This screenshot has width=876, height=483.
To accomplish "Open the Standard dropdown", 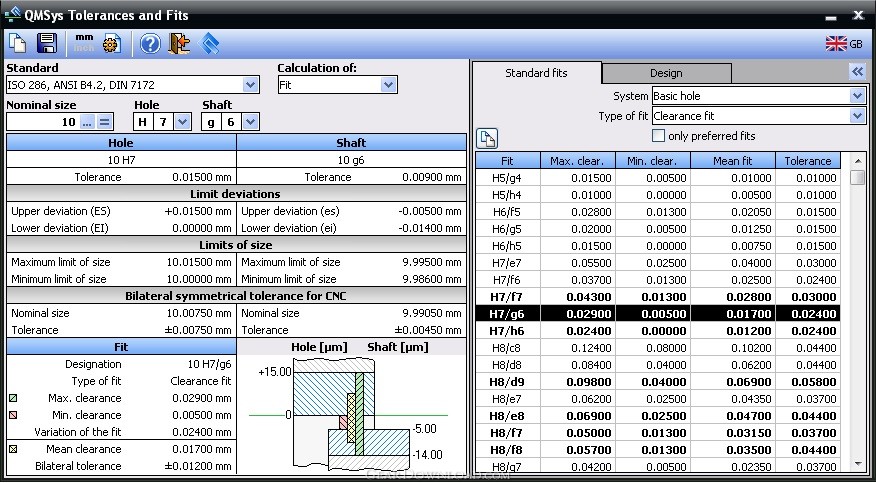I will (x=251, y=85).
